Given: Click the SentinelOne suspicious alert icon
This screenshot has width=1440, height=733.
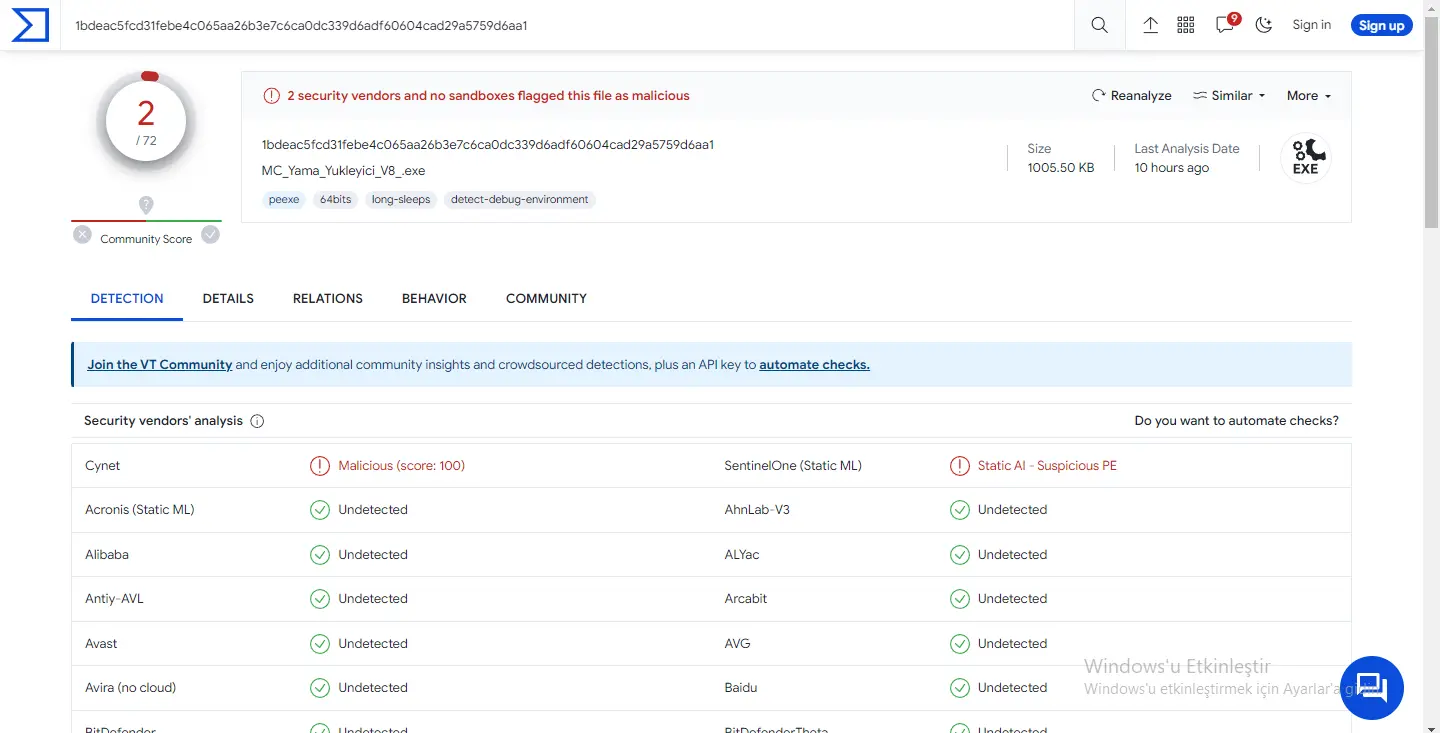Looking at the screenshot, I should point(960,466).
